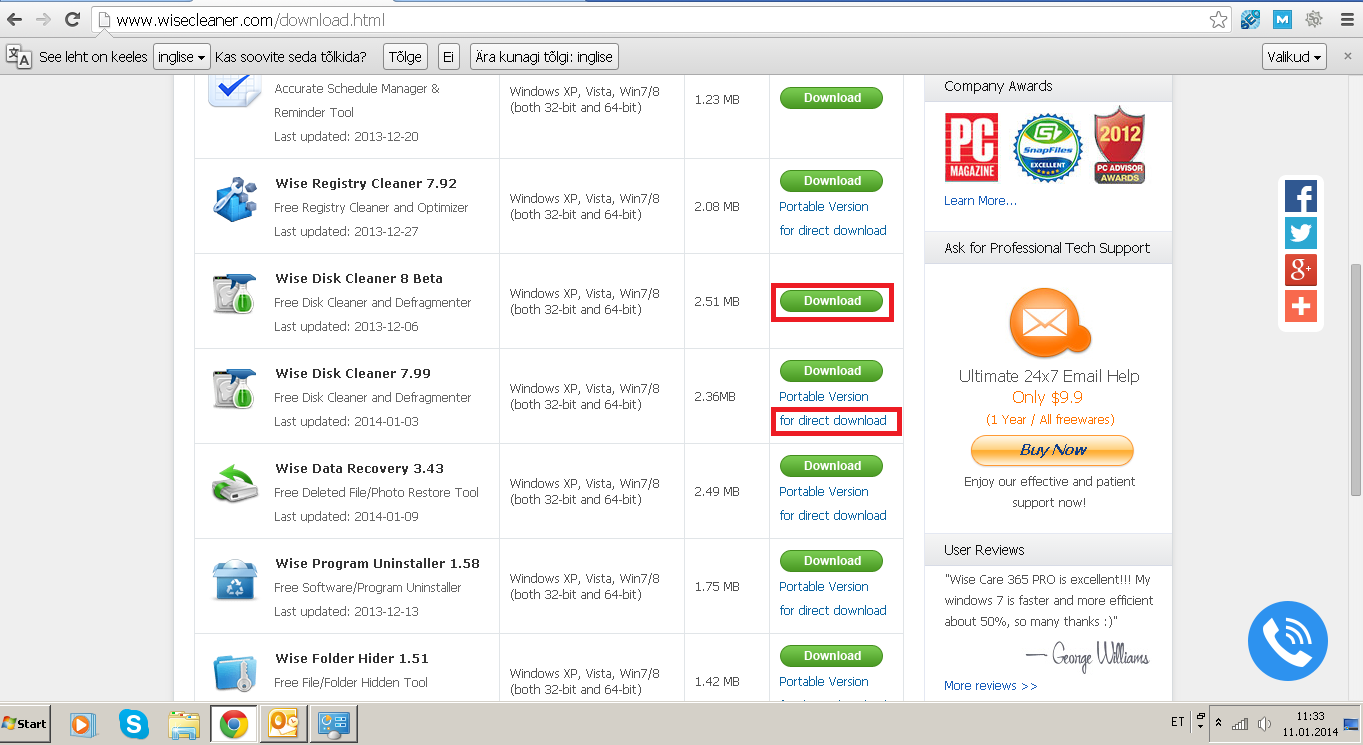Download Wise Registry Cleaner 7.92
The image size is (1363, 745).
832,181
